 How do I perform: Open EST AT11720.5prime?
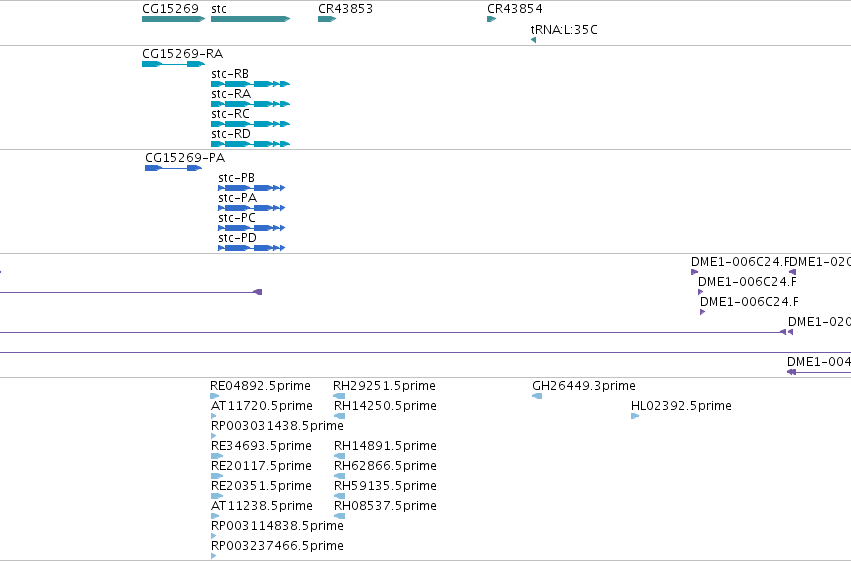tap(213, 416)
